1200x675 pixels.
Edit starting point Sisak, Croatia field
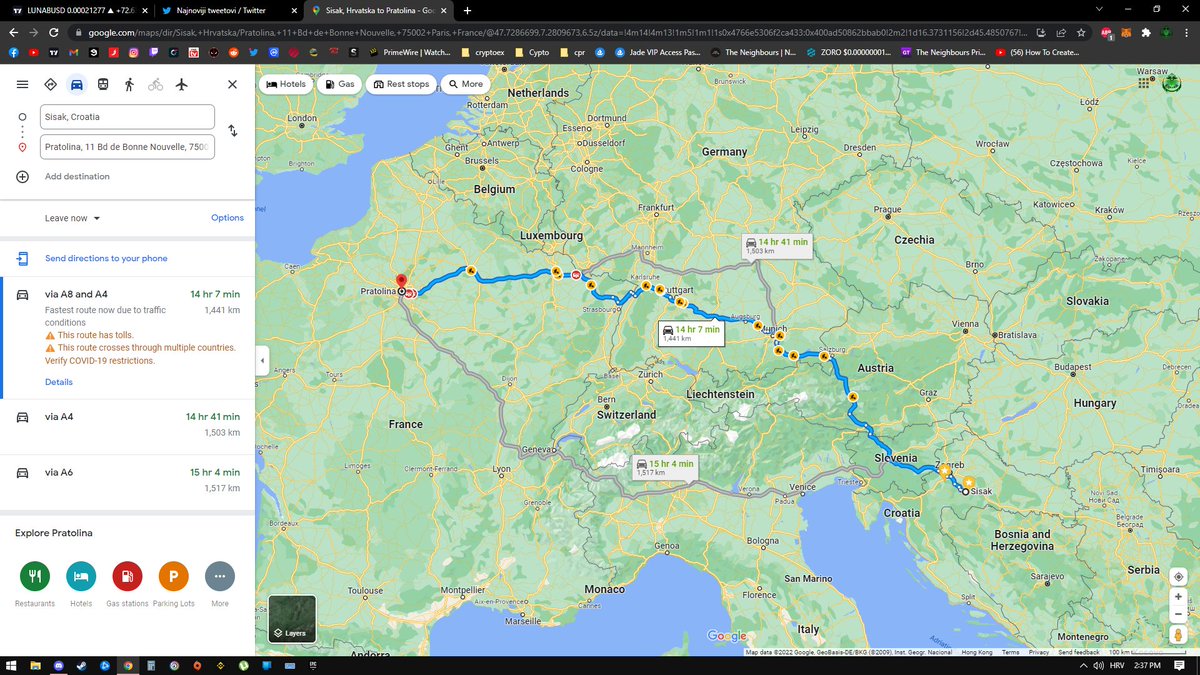[x=127, y=116]
